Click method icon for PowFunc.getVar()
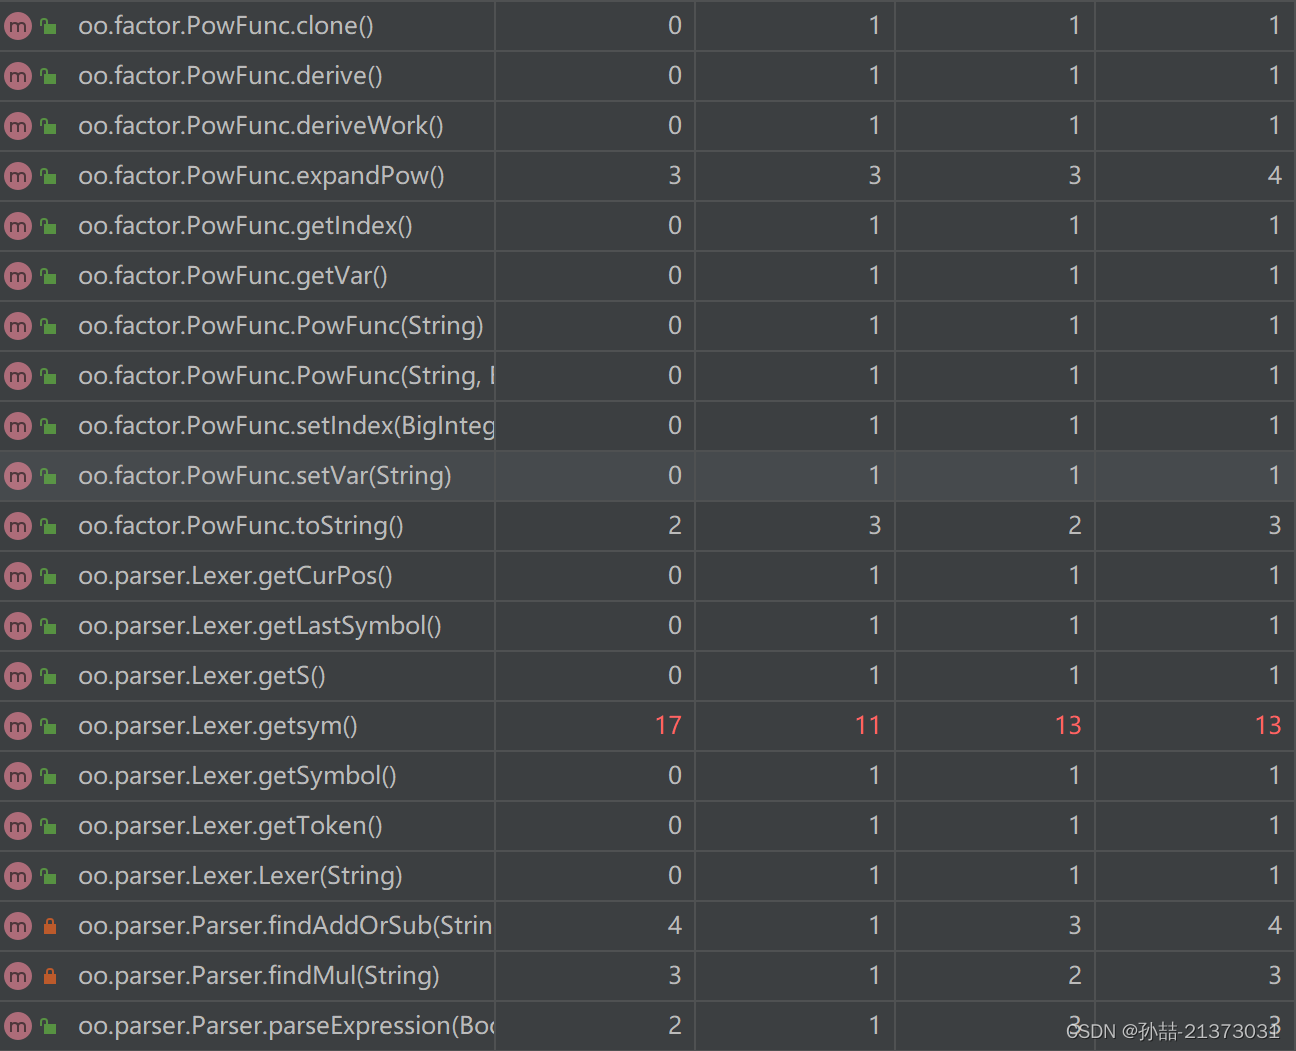Viewport: 1296px width, 1051px height. point(18,276)
